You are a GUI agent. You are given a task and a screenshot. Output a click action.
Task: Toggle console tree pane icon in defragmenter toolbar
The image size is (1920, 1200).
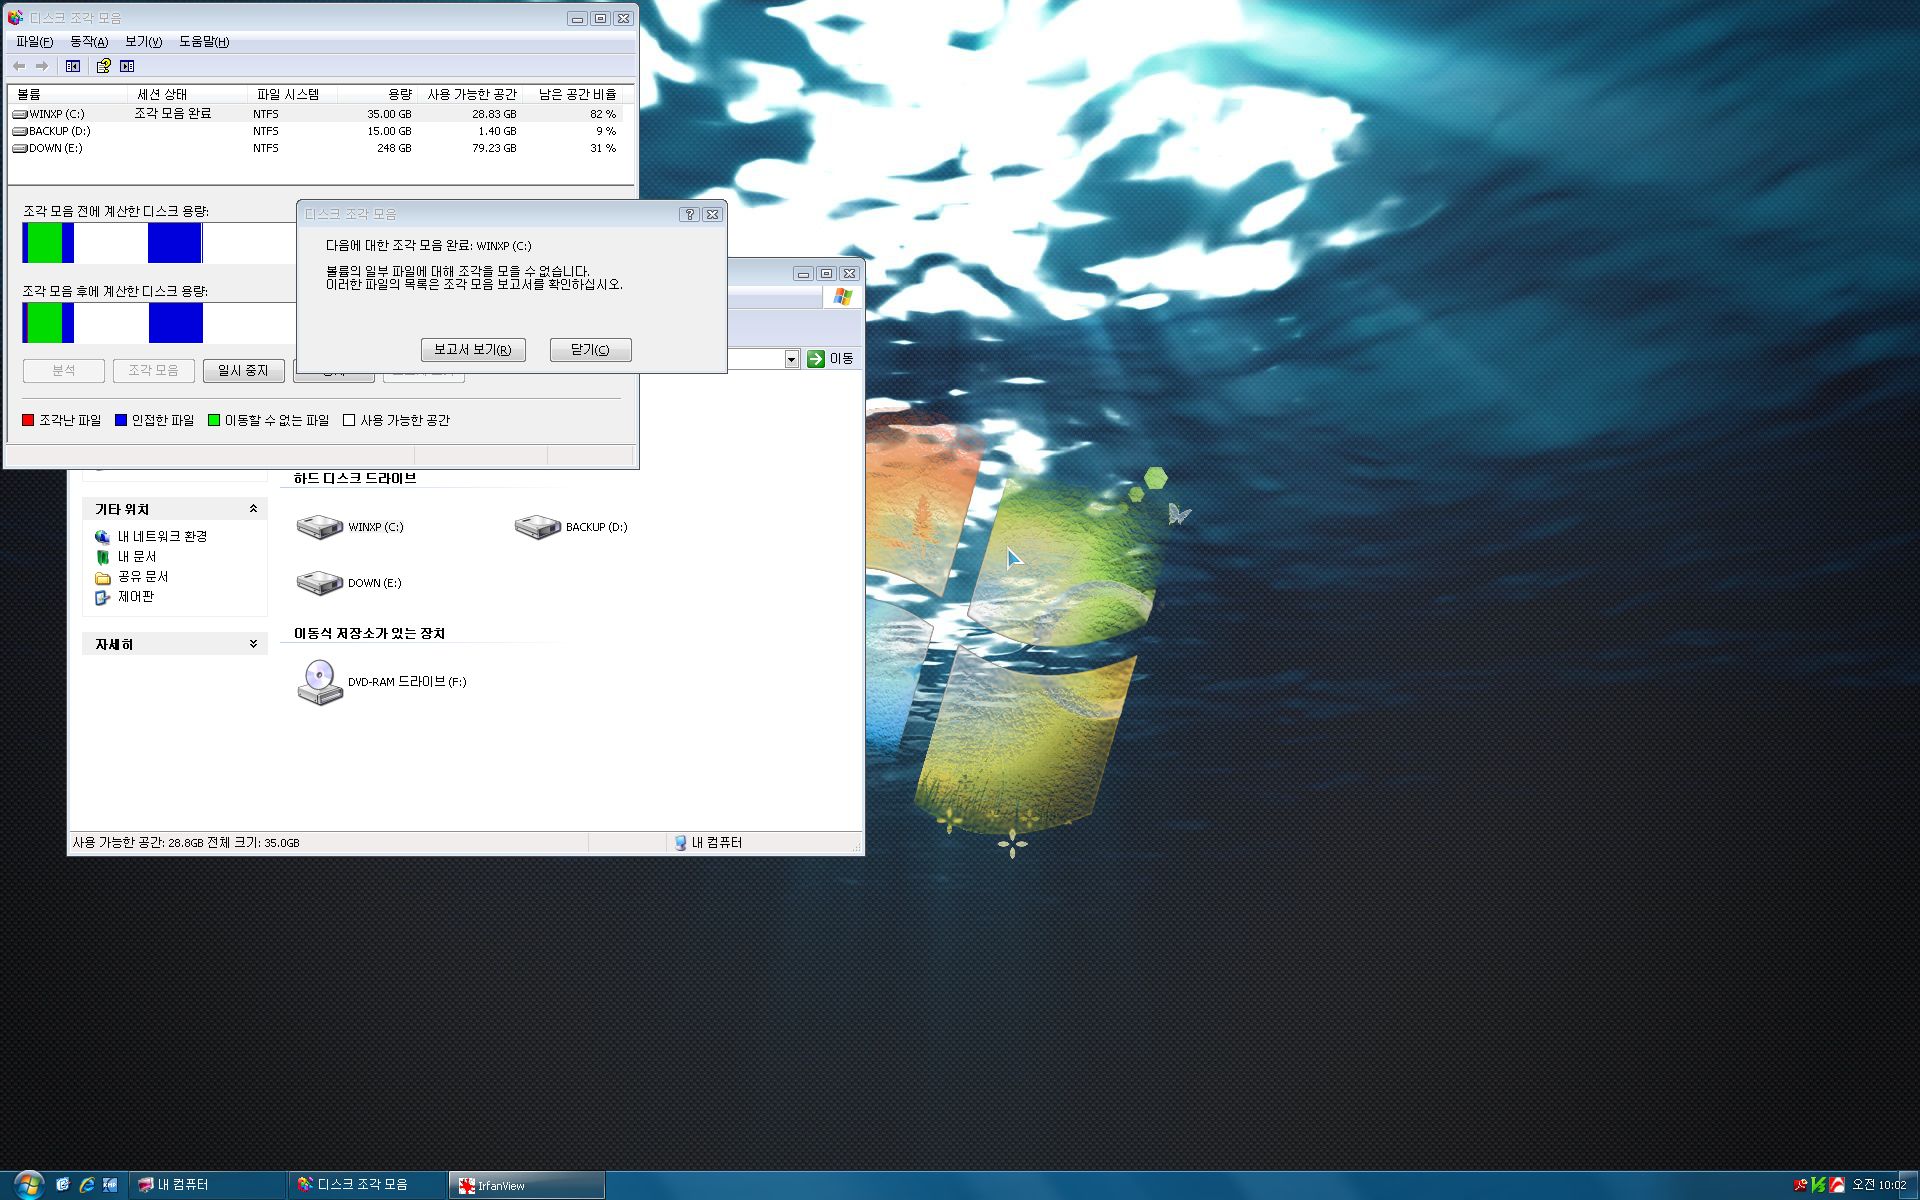pos(73,66)
